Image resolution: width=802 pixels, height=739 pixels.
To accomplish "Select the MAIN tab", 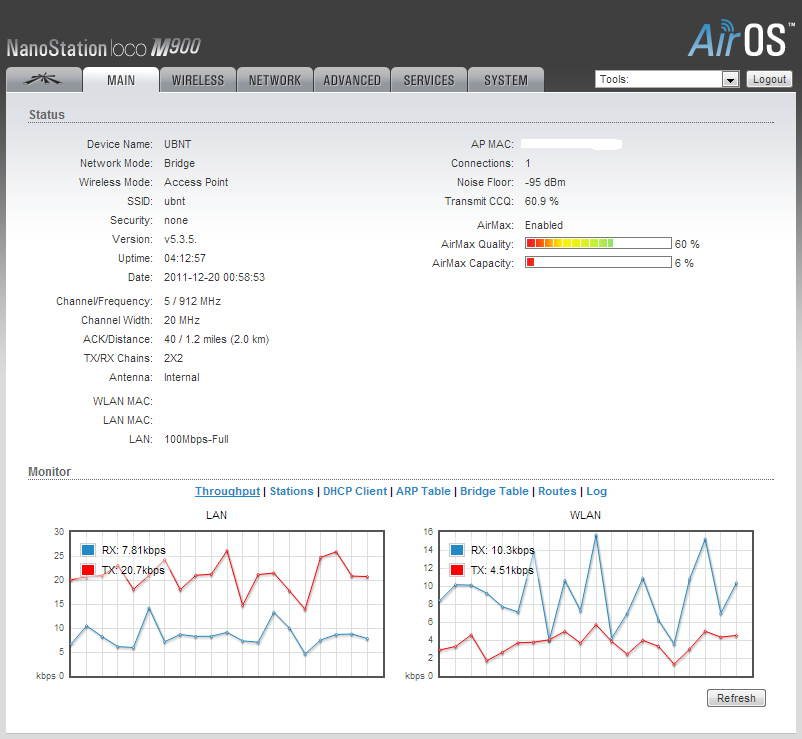I will 121,80.
